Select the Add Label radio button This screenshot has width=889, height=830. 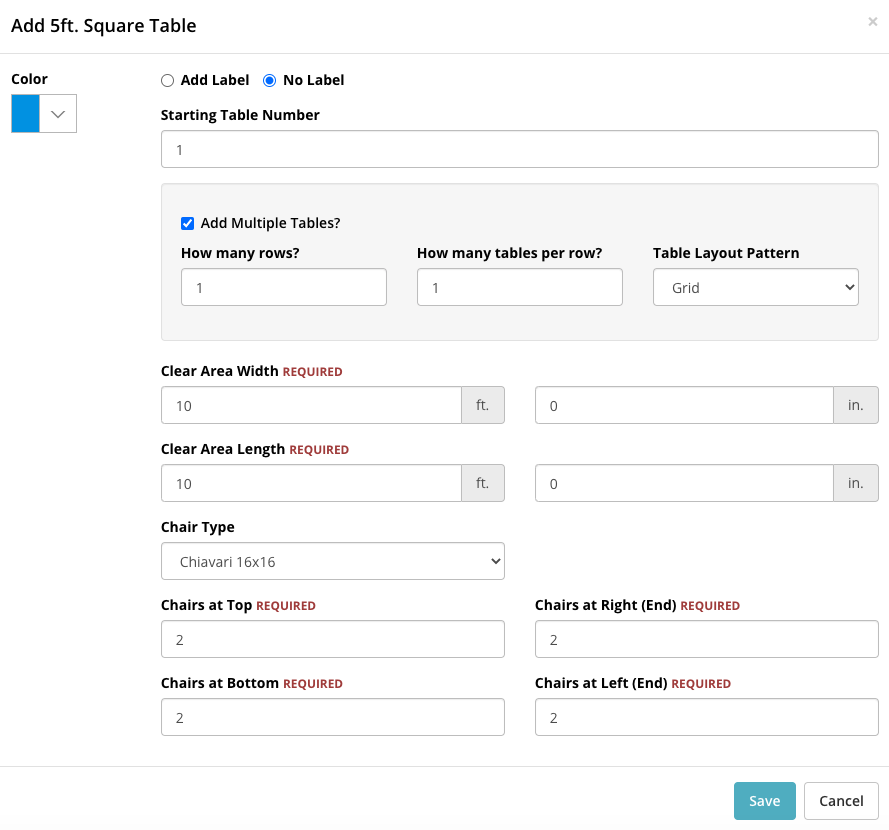point(167,81)
